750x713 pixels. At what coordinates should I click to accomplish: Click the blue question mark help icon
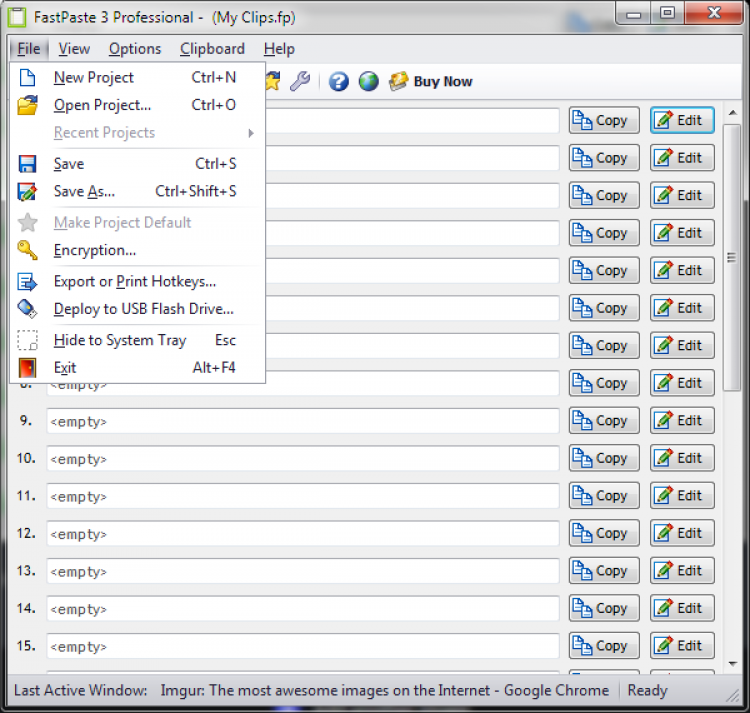tap(339, 81)
